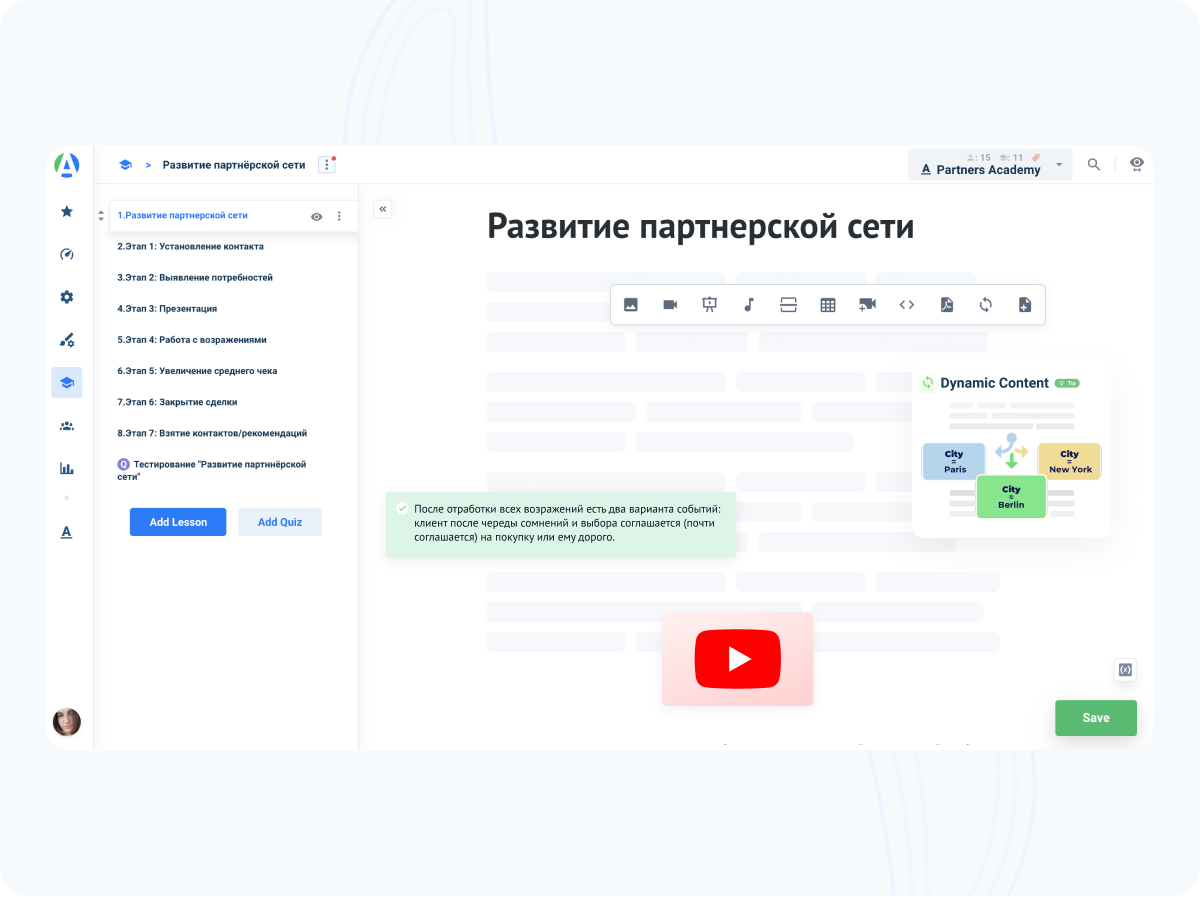Viewport: 1200px width, 897px height.
Task: Select lesson 'Этап 3: Презентация'
Action: point(167,309)
